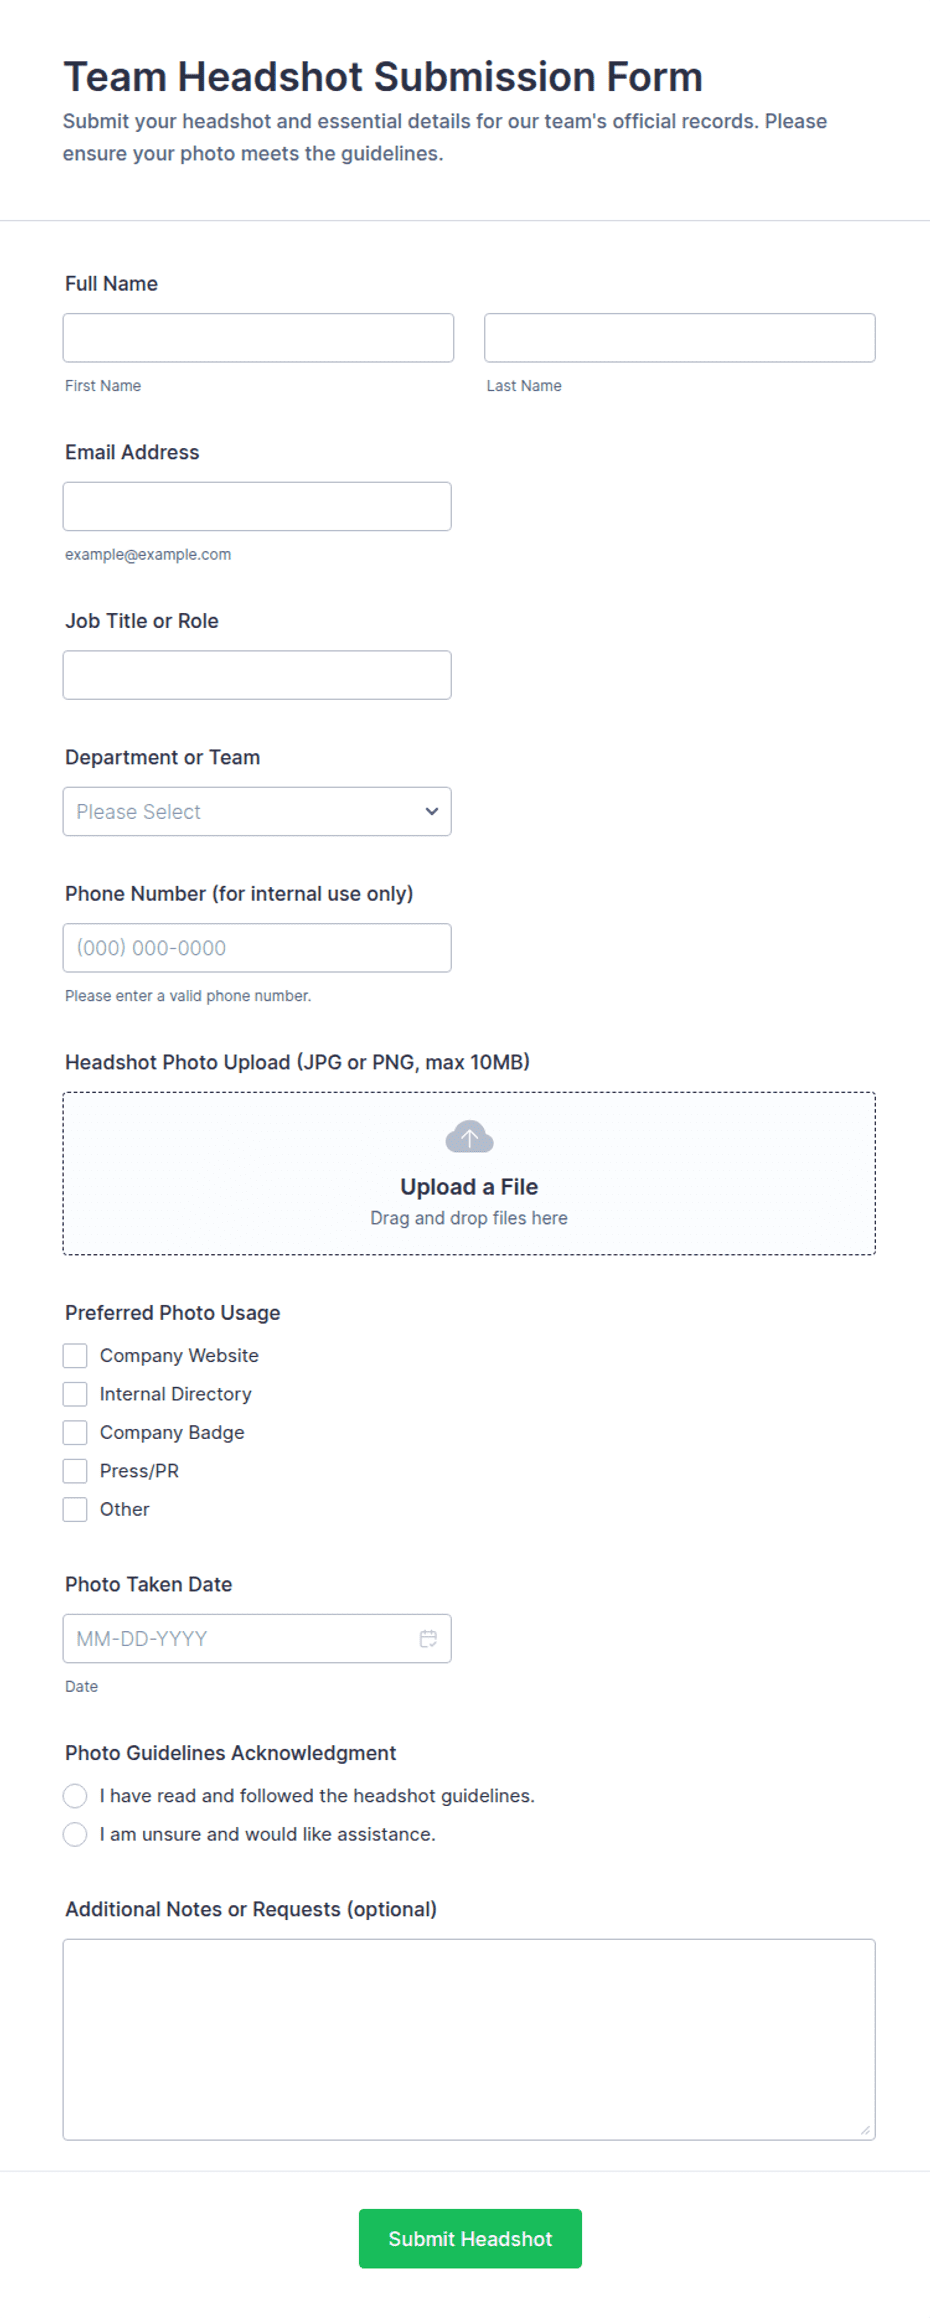
Task: Submit the headshot form
Action: 470,2238
